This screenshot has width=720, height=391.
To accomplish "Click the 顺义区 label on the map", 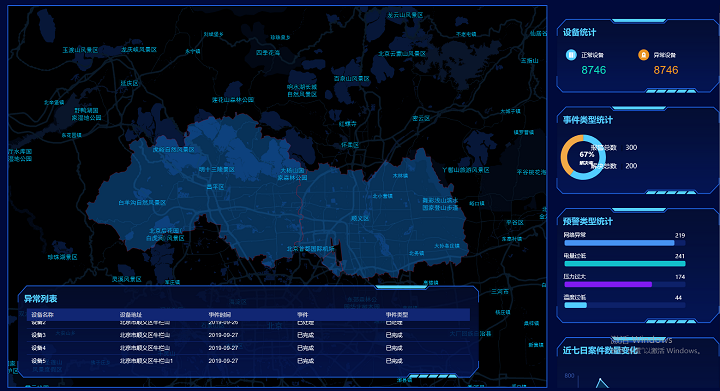I will [x=360, y=218].
